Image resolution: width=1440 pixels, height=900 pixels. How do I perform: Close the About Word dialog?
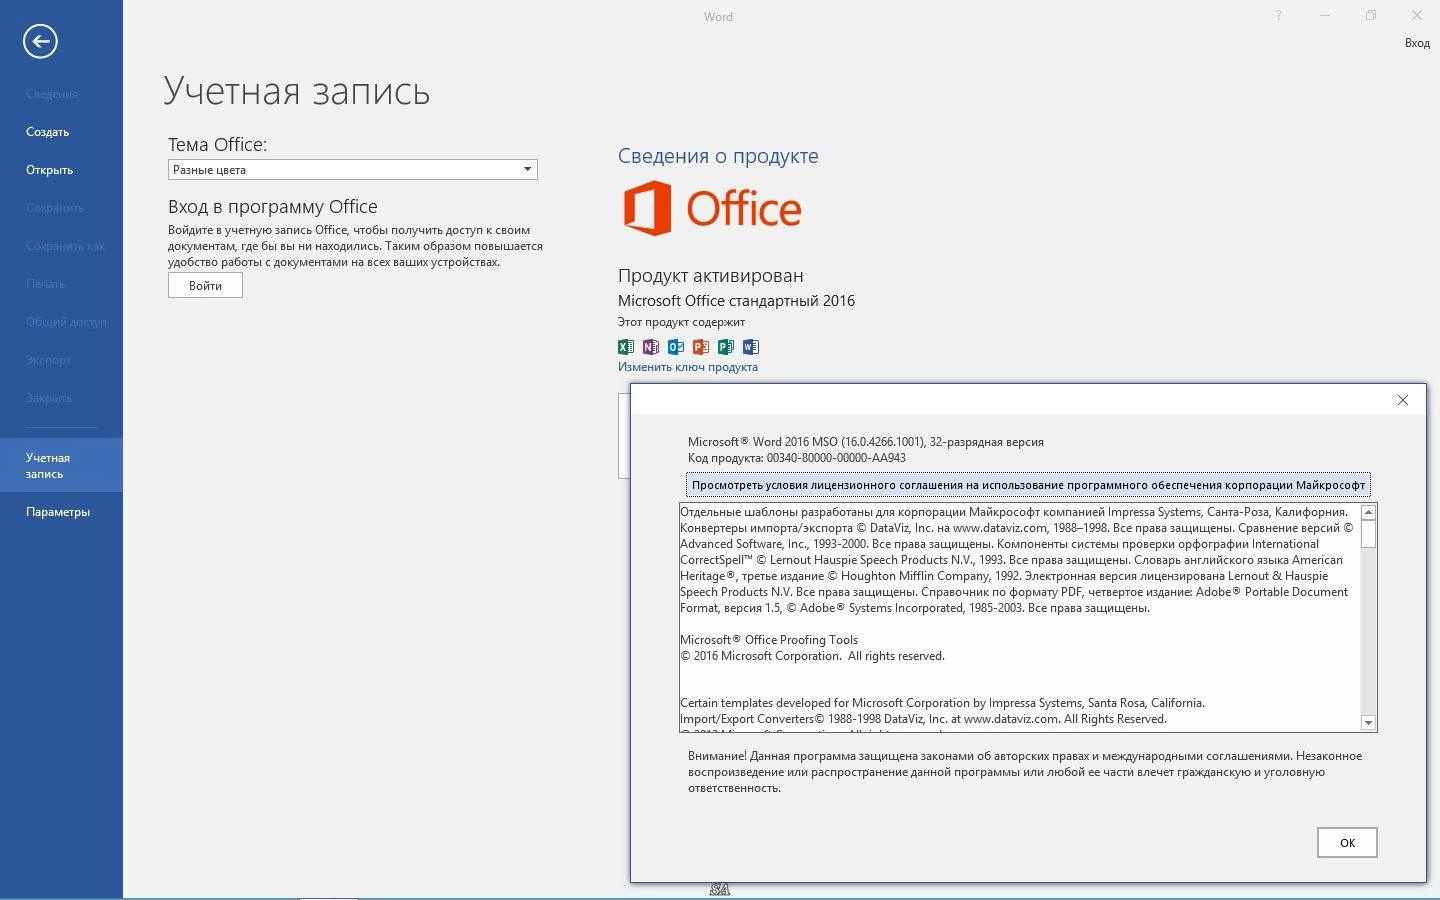[x=1403, y=400]
